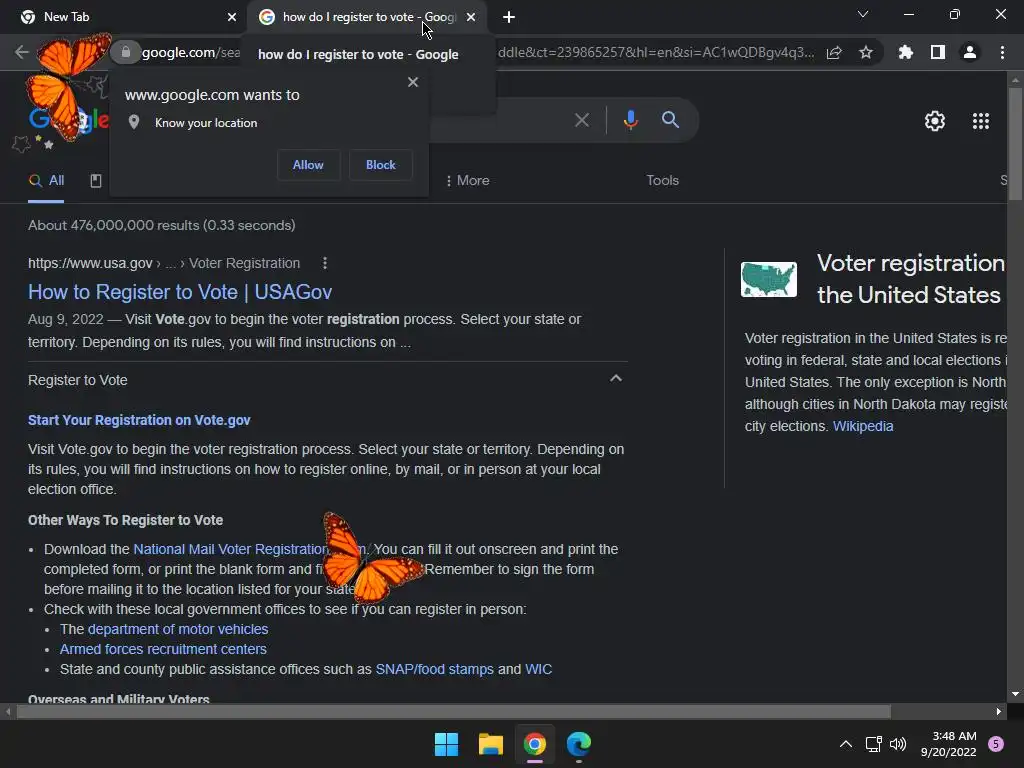Image resolution: width=1024 pixels, height=768 pixels.
Task: Open the USAGov result three-dot options
Action: [x=325, y=263]
